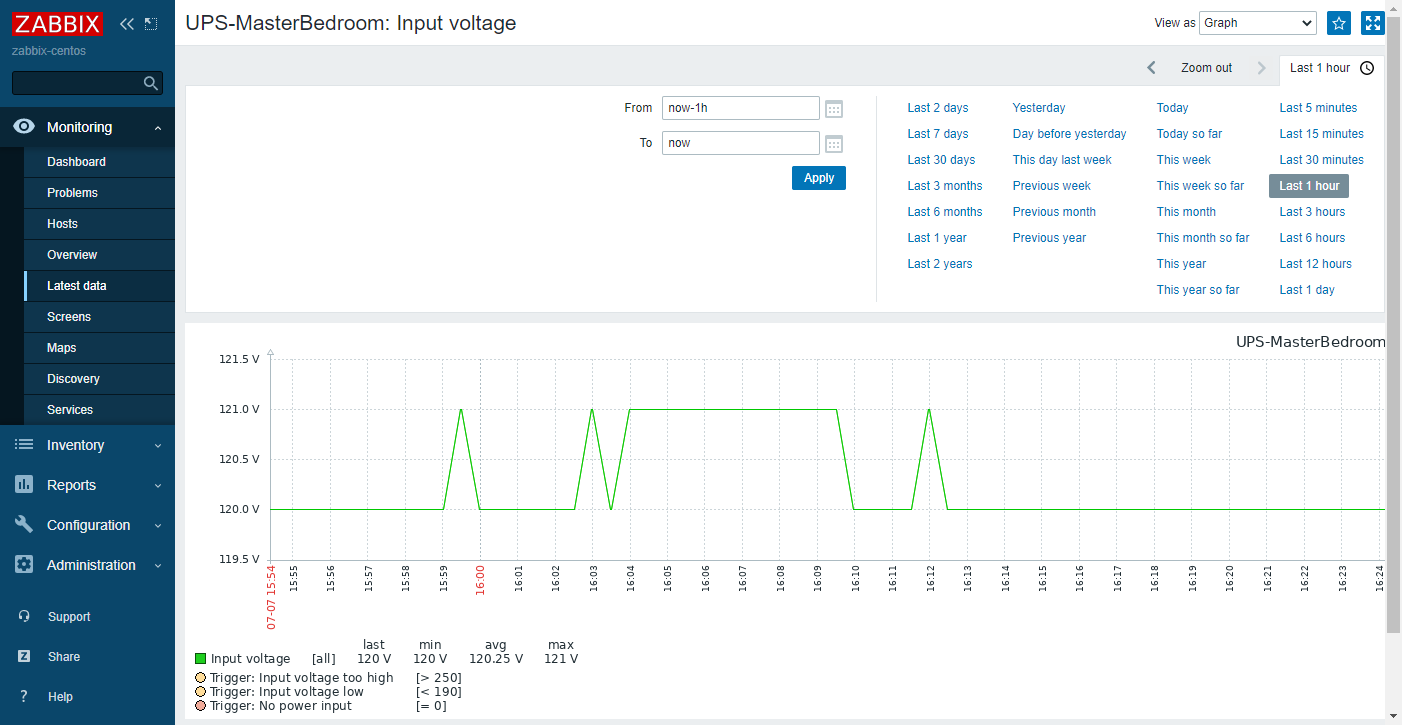Click the green Input voltage legend swatch
Screen dimensions: 1402x725
point(199,658)
